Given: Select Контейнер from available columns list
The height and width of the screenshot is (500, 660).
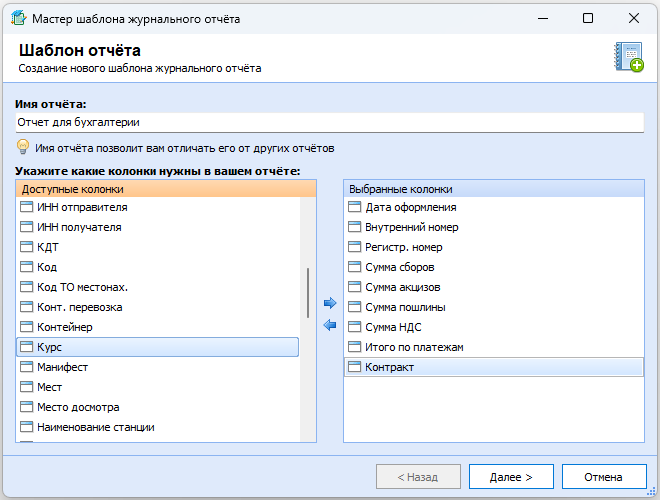Looking at the screenshot, I should (x=64, y=327).
